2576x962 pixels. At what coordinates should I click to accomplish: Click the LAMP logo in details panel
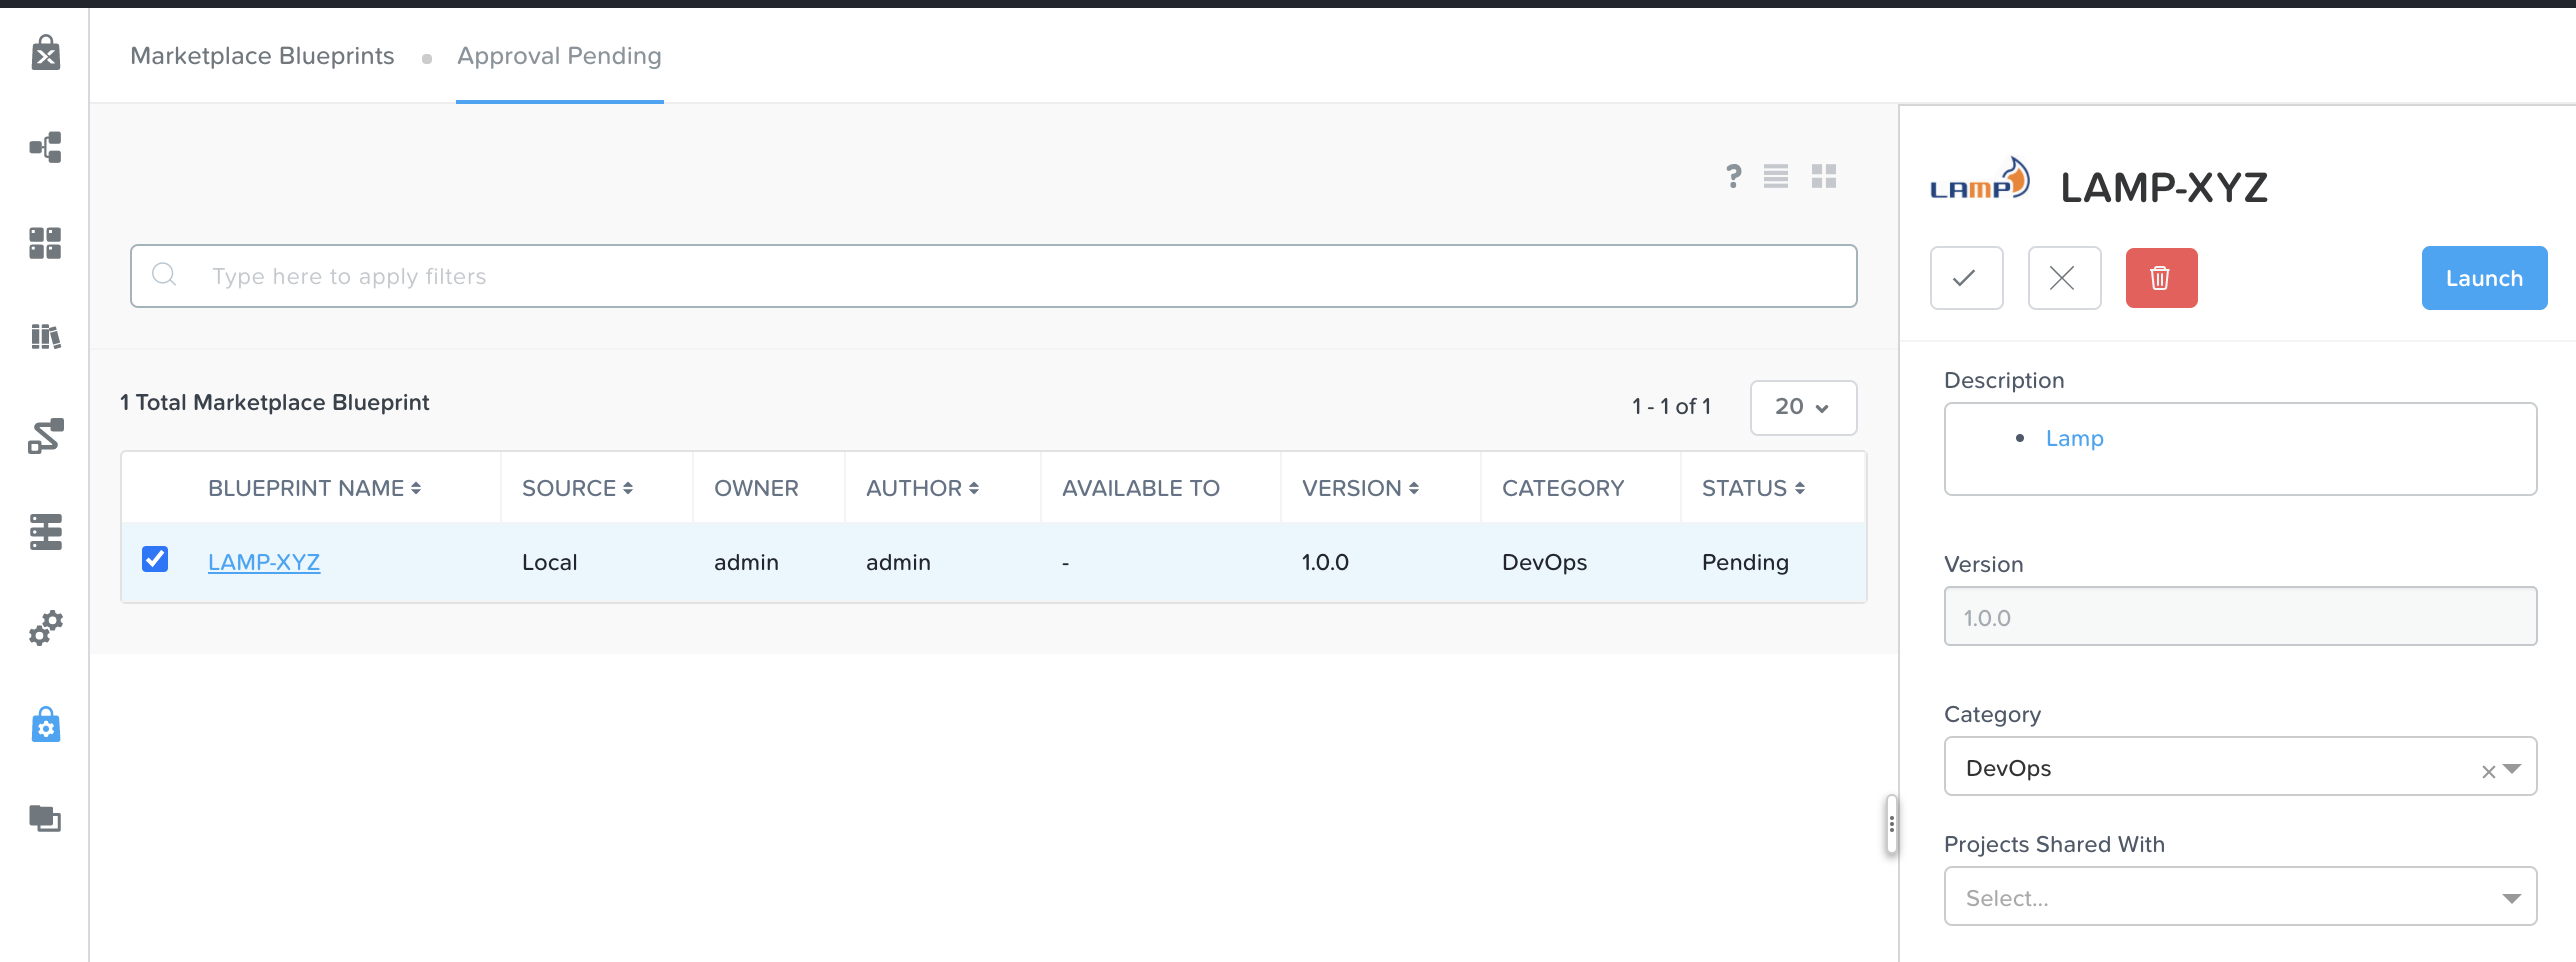coord(1979,179)
